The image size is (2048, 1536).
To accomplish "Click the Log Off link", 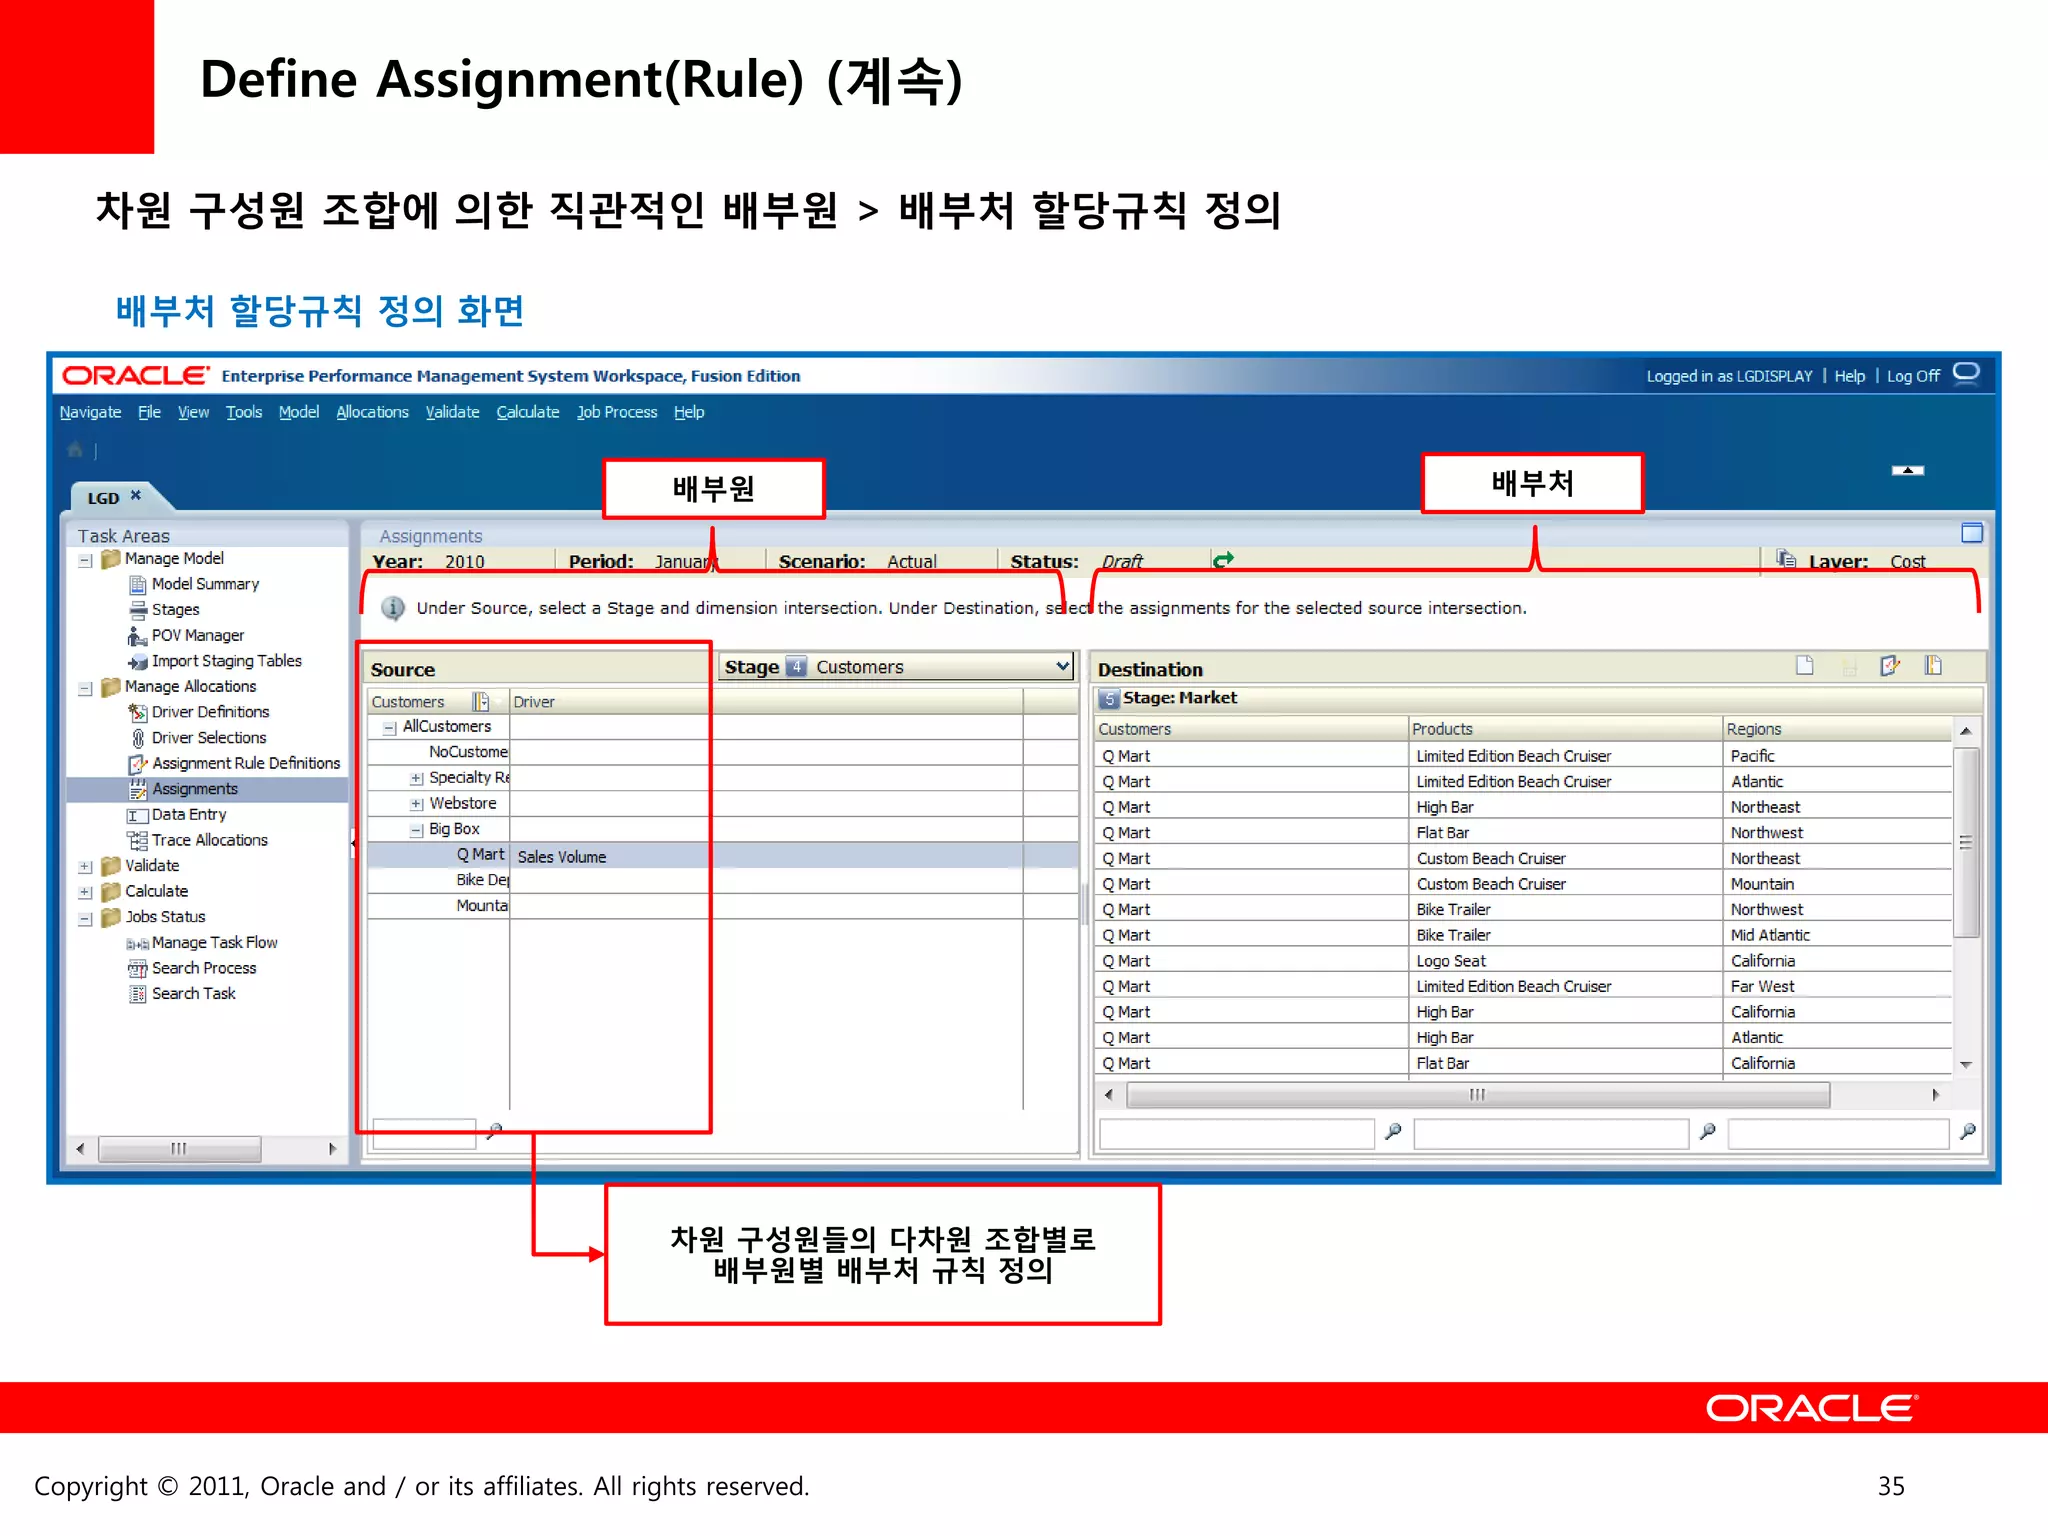I will pos(1913,376).
